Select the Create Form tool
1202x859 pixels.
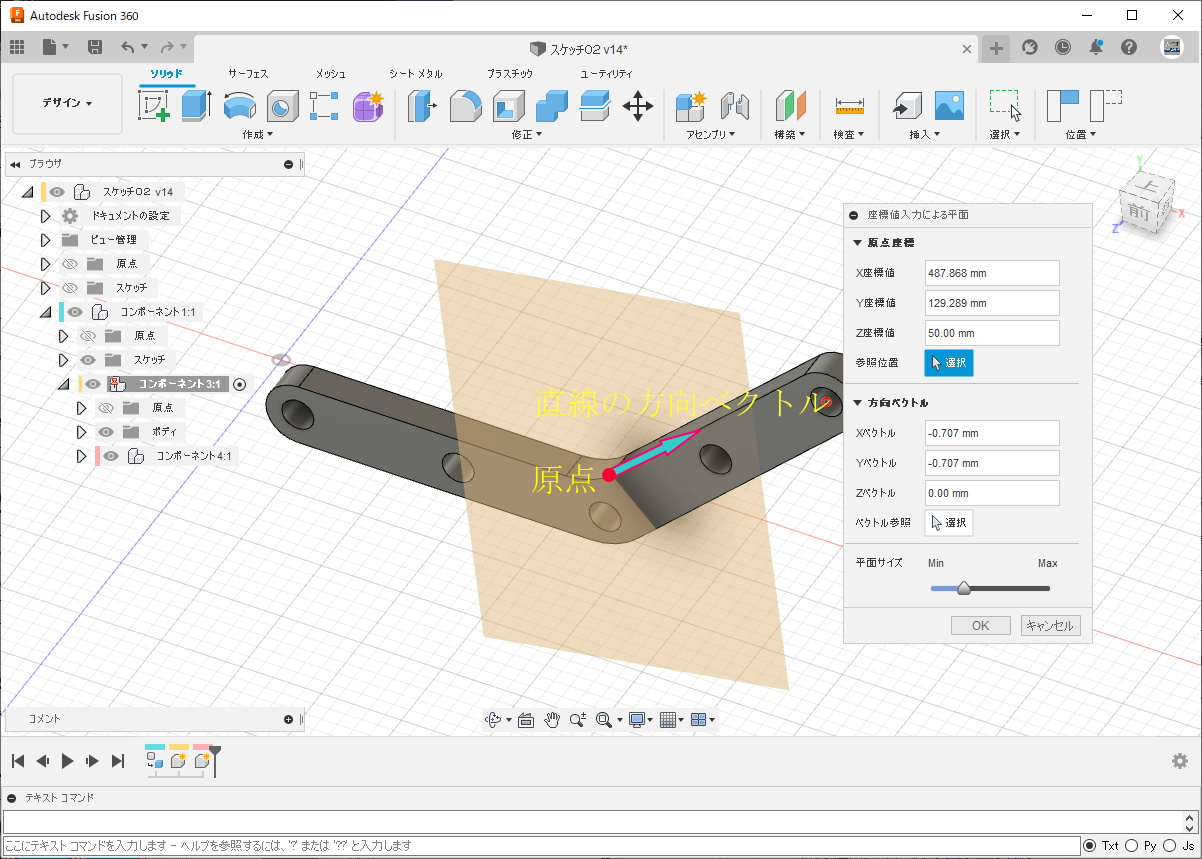368,105
